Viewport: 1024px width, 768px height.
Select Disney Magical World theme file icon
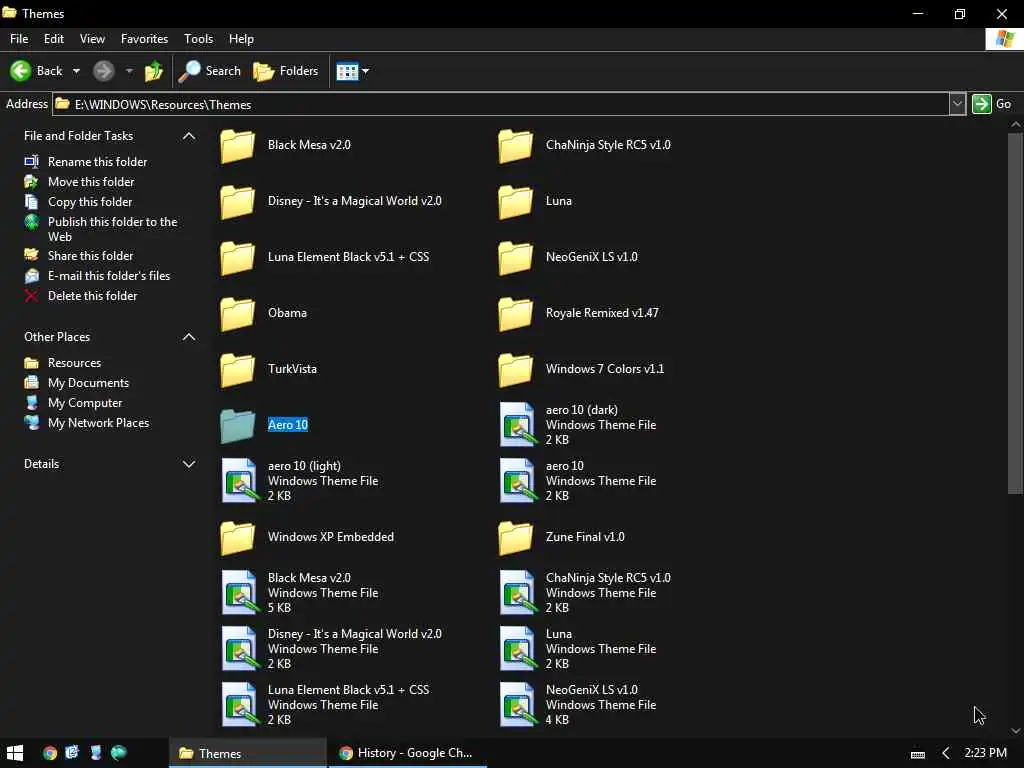click(x=239, y=648)
